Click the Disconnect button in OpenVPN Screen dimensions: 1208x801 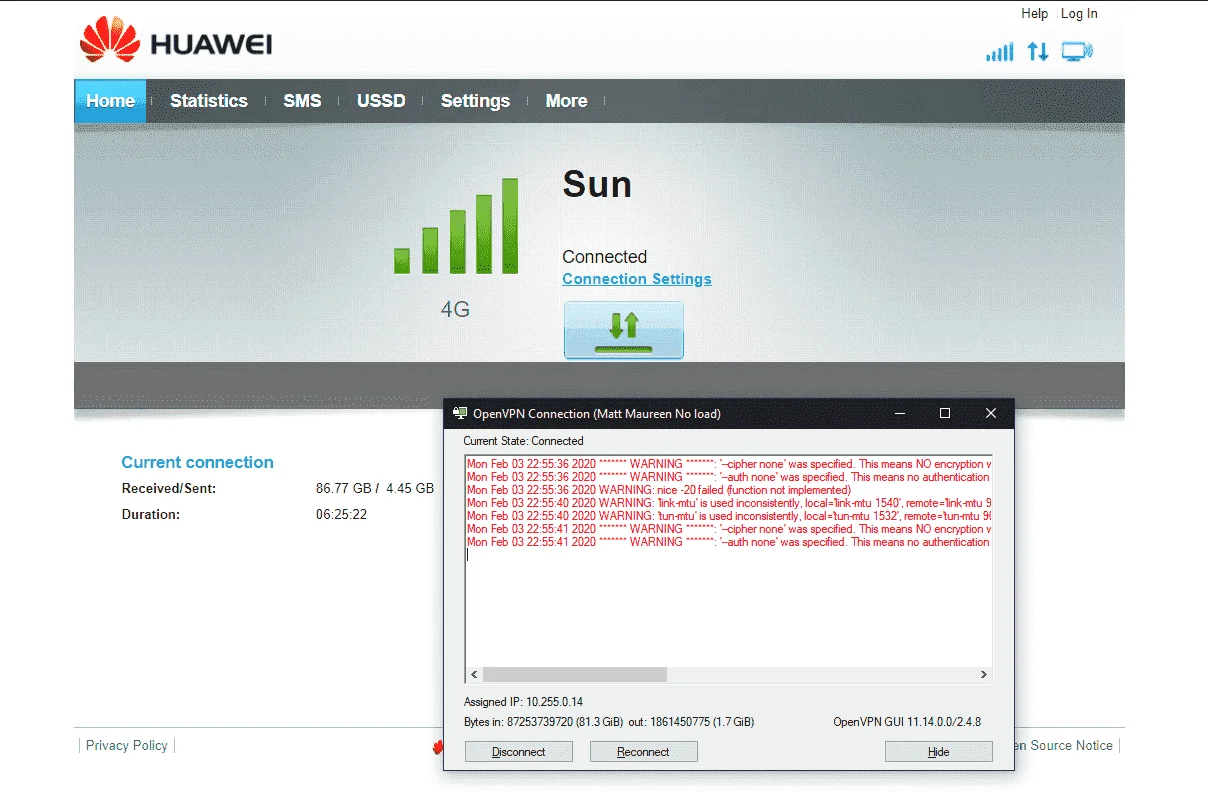519,752
